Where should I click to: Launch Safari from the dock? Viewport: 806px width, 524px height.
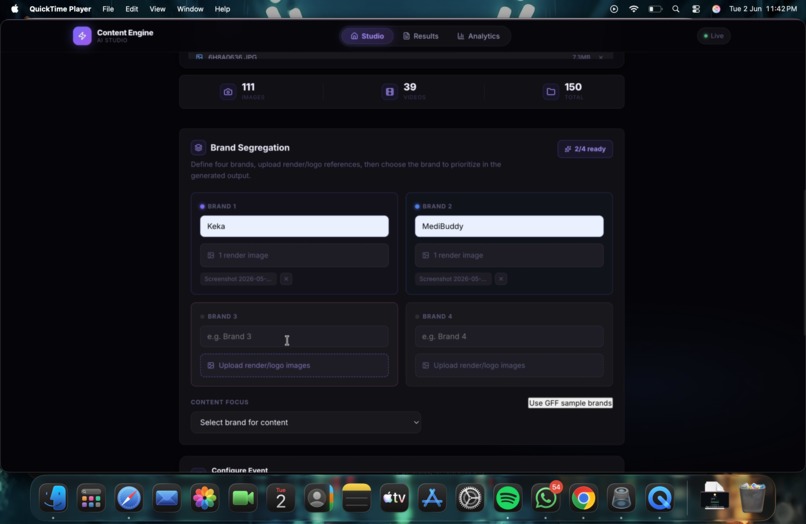click(x=129, y=498)
